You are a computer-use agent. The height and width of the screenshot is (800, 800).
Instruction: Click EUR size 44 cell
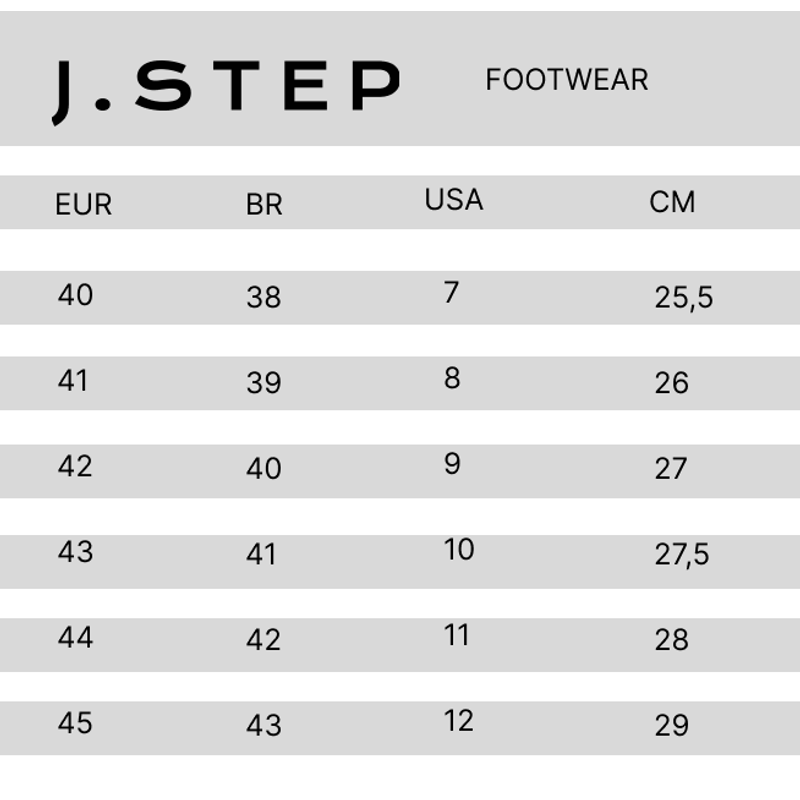click(x=76, y=638)
